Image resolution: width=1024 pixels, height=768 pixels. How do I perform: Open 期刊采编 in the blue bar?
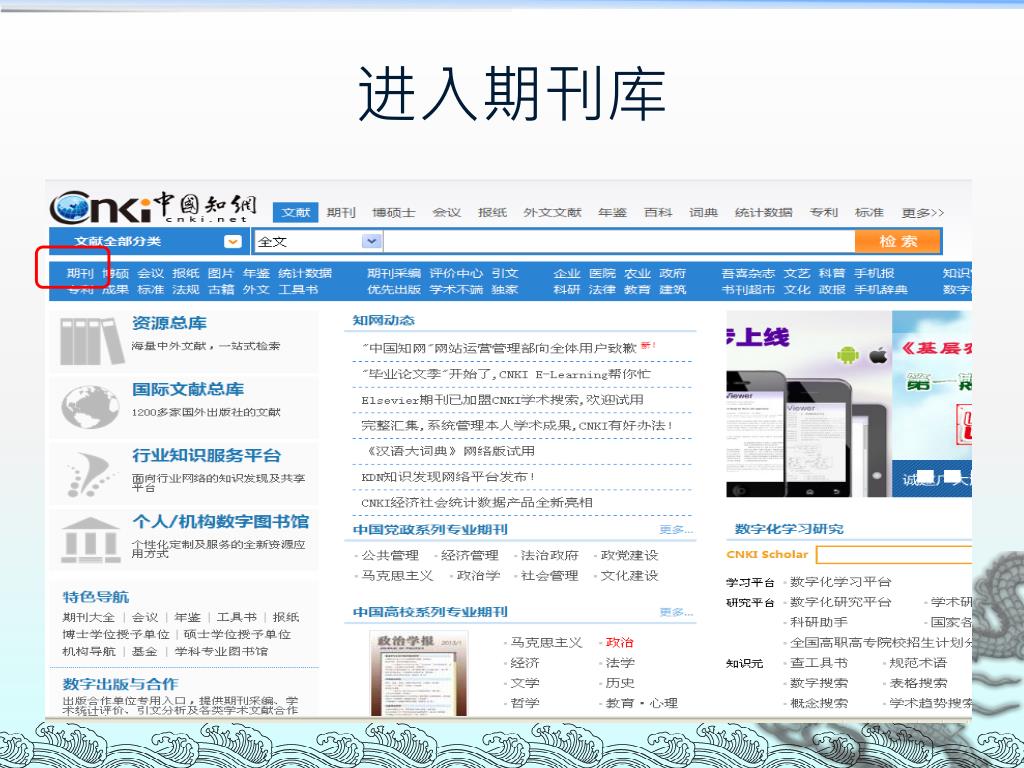point(394,273)
